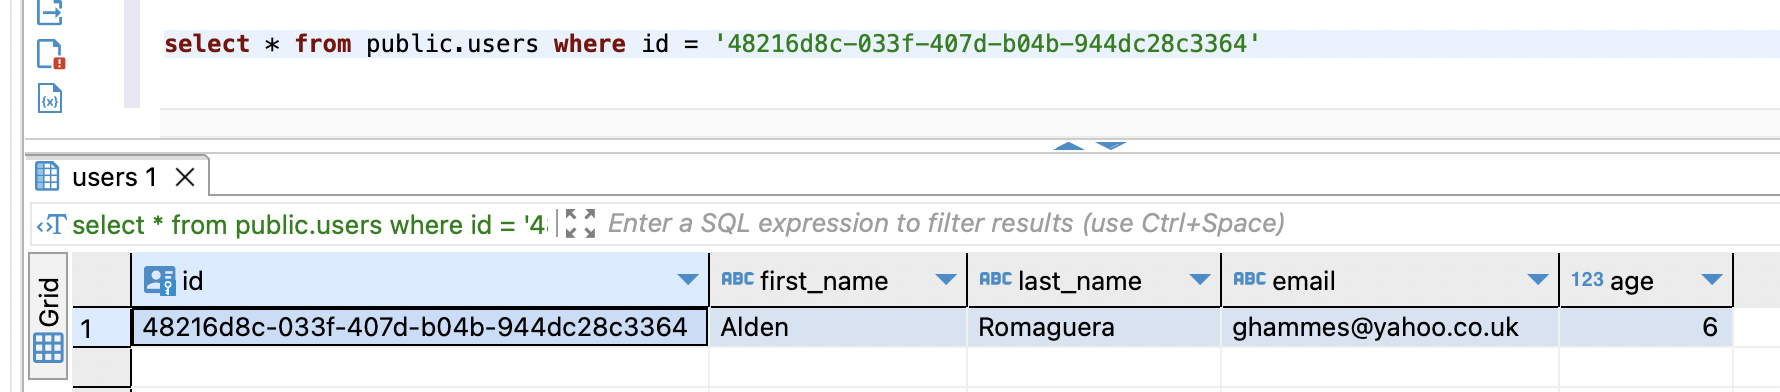Image resolution: width=1780 pixels, height=392 pixels.
Task: Select the users 1 result tab
Action: [115, 177]
